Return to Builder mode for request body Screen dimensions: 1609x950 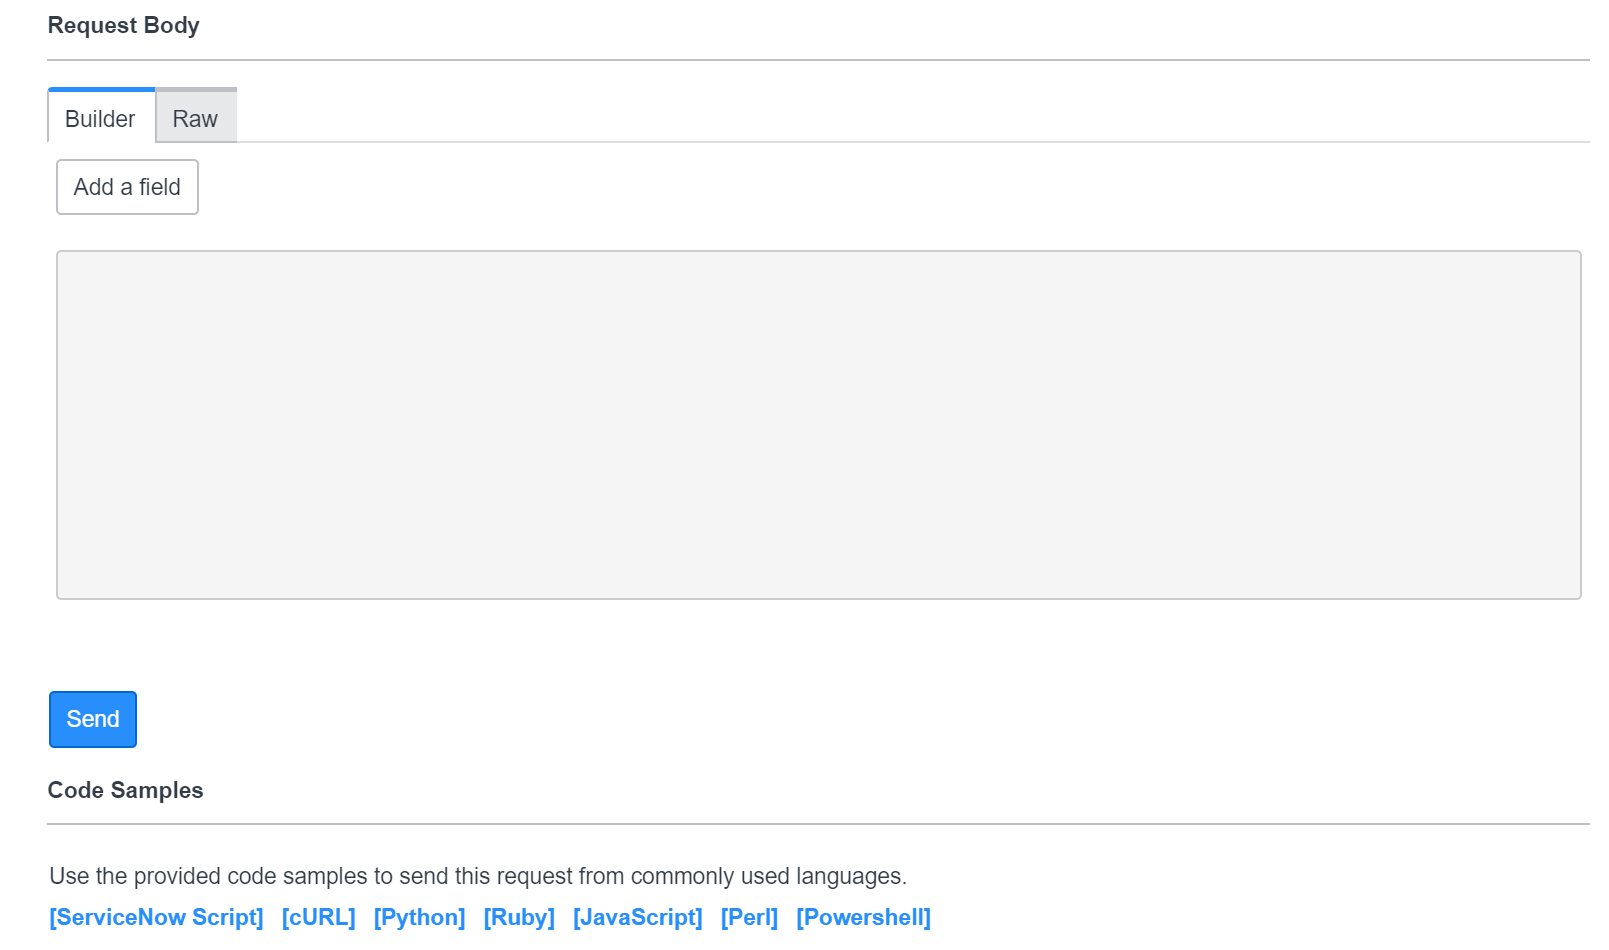pyautogui.click(x=100, y=117)
